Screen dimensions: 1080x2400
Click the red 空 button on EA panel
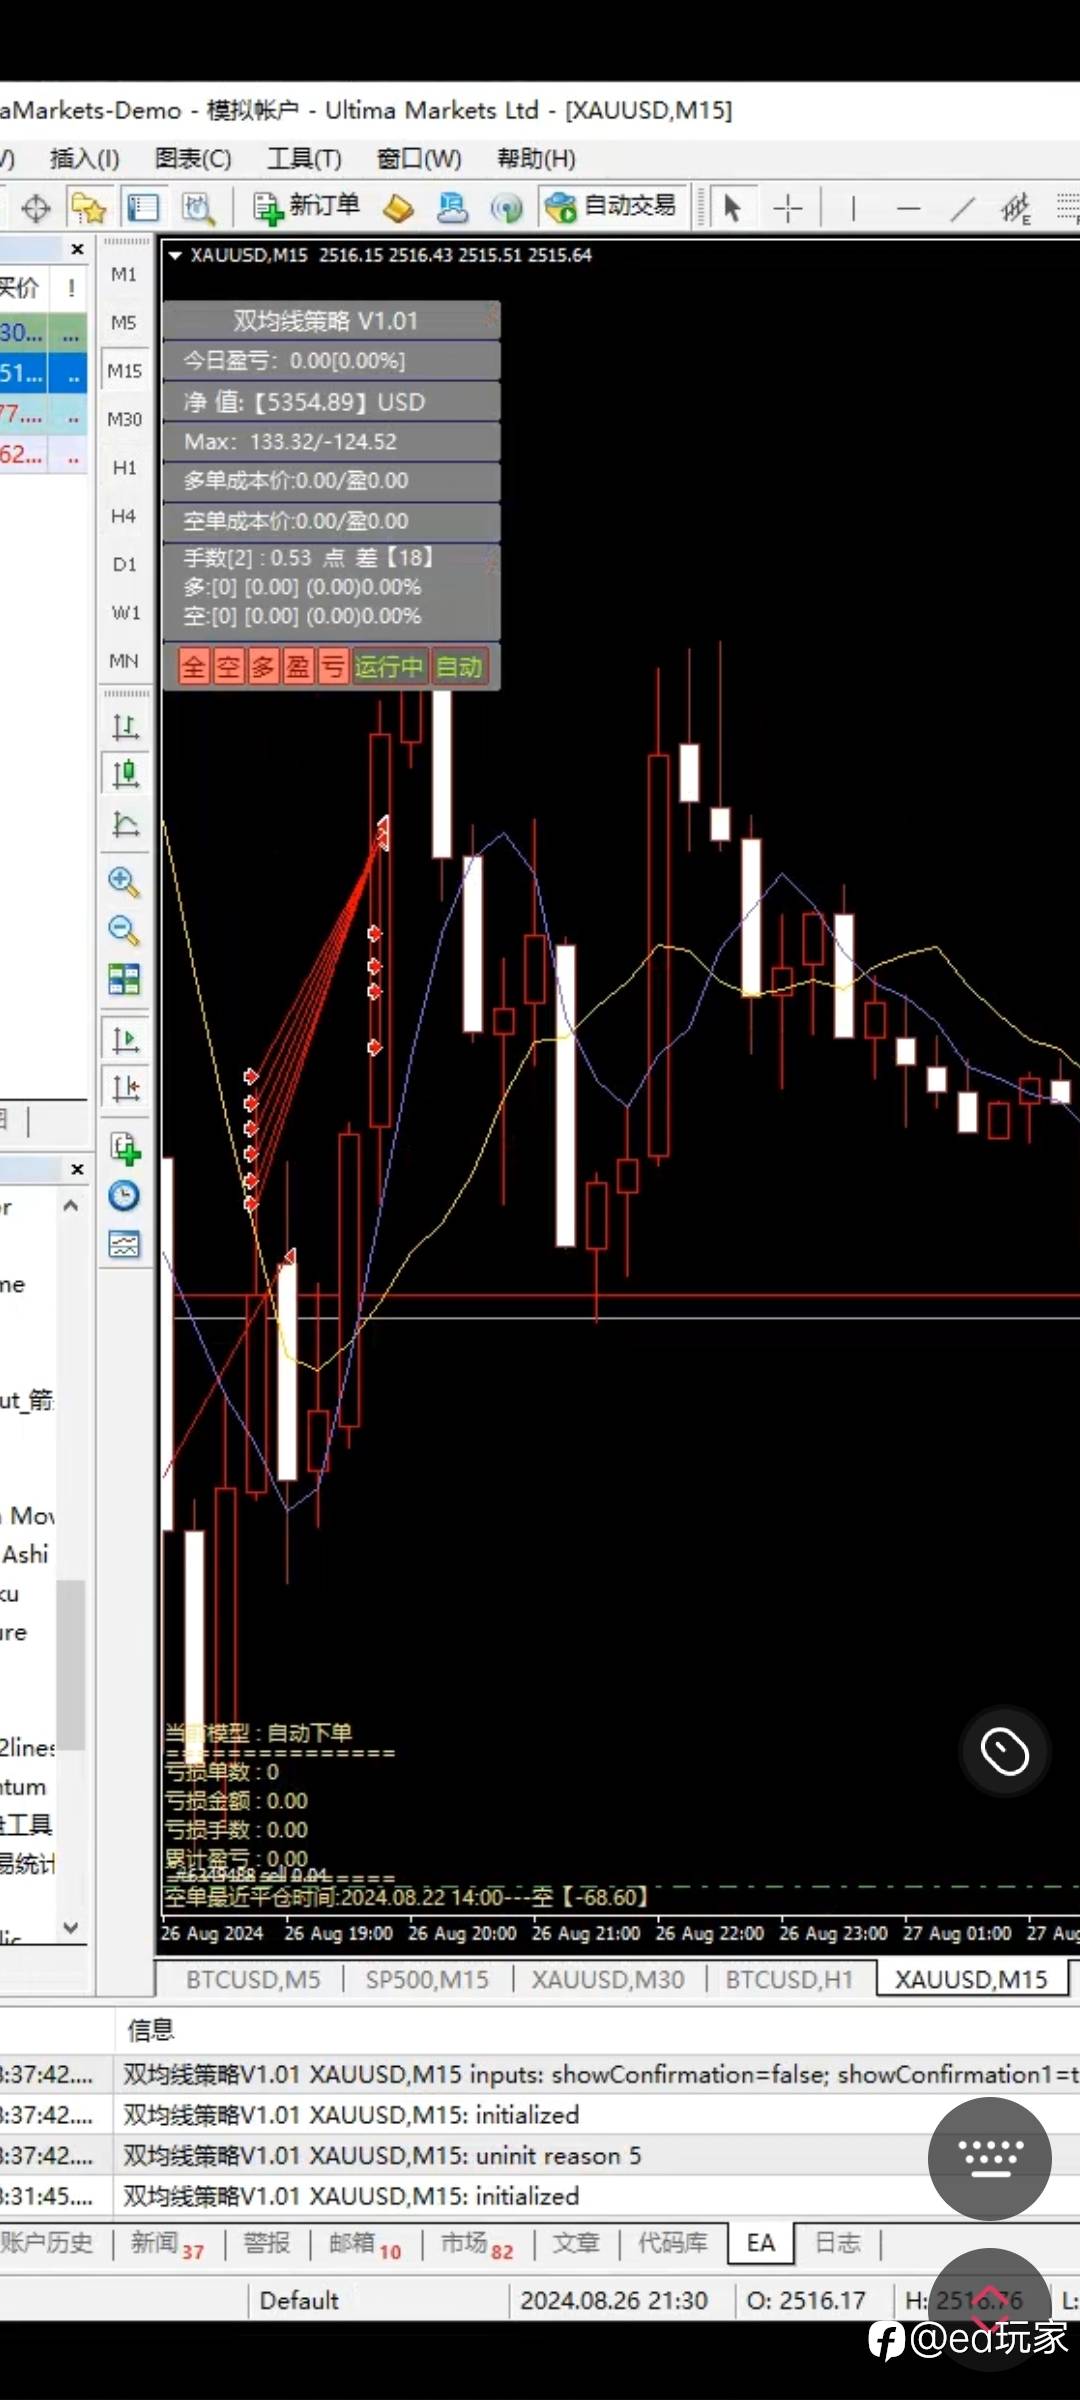229,667
